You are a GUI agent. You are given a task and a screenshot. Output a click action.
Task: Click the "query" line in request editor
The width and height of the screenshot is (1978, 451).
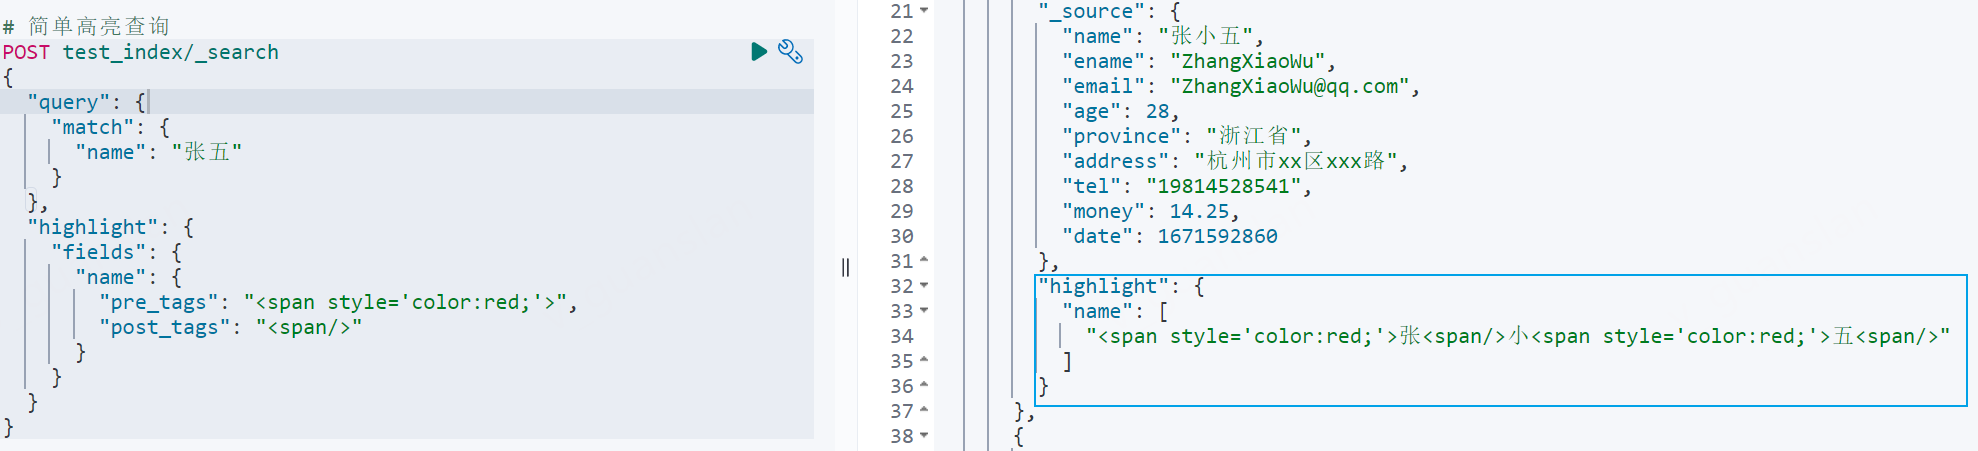click(407, 102)
